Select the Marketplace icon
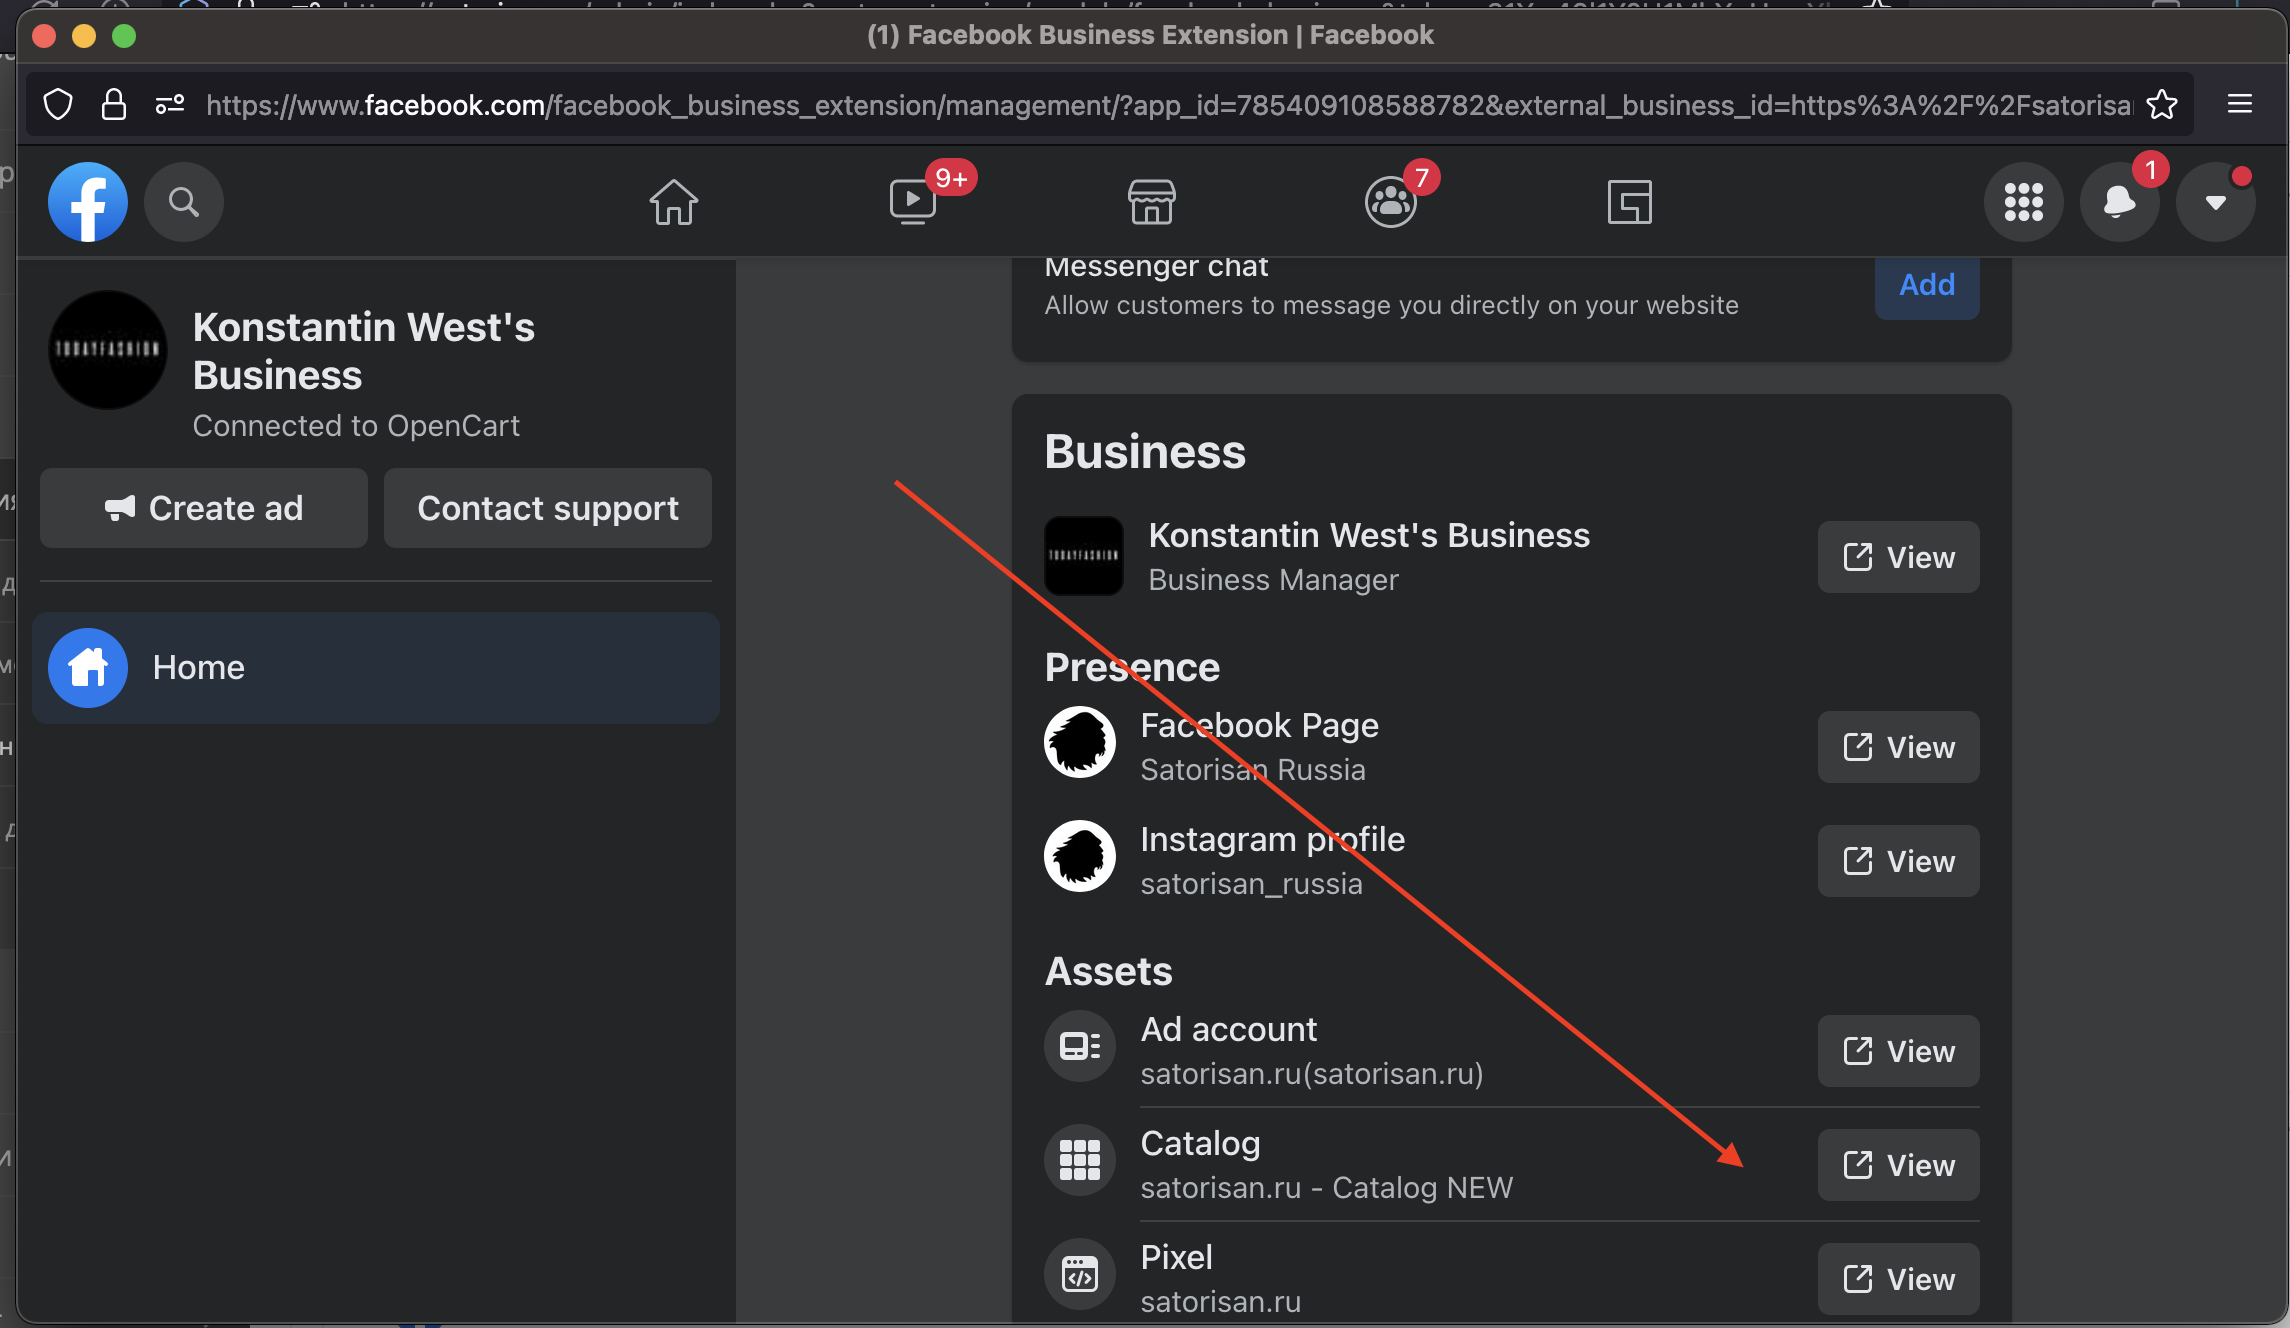The height and width of the screenshot is (1328, 2290). tap(1151, 202)
